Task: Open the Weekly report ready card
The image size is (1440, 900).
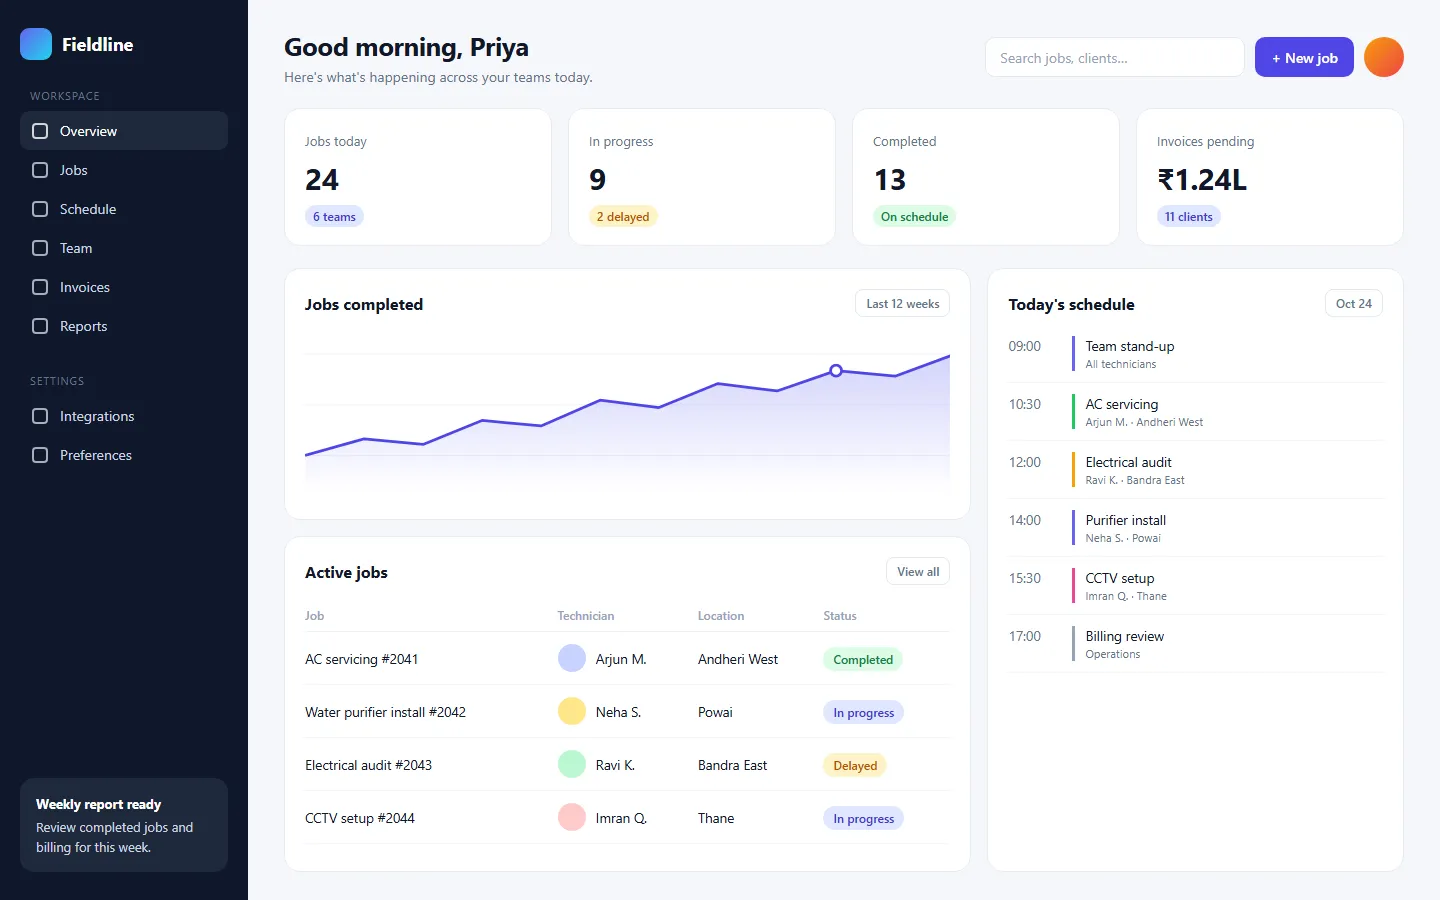Action: click(124, 825)
